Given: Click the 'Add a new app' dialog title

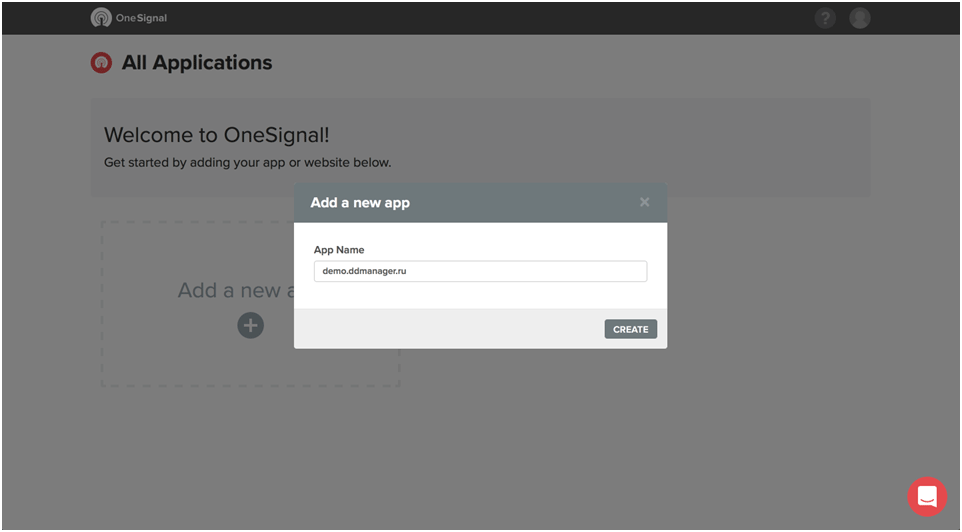Looking at the screenshot, I should [x=360, y=202].
